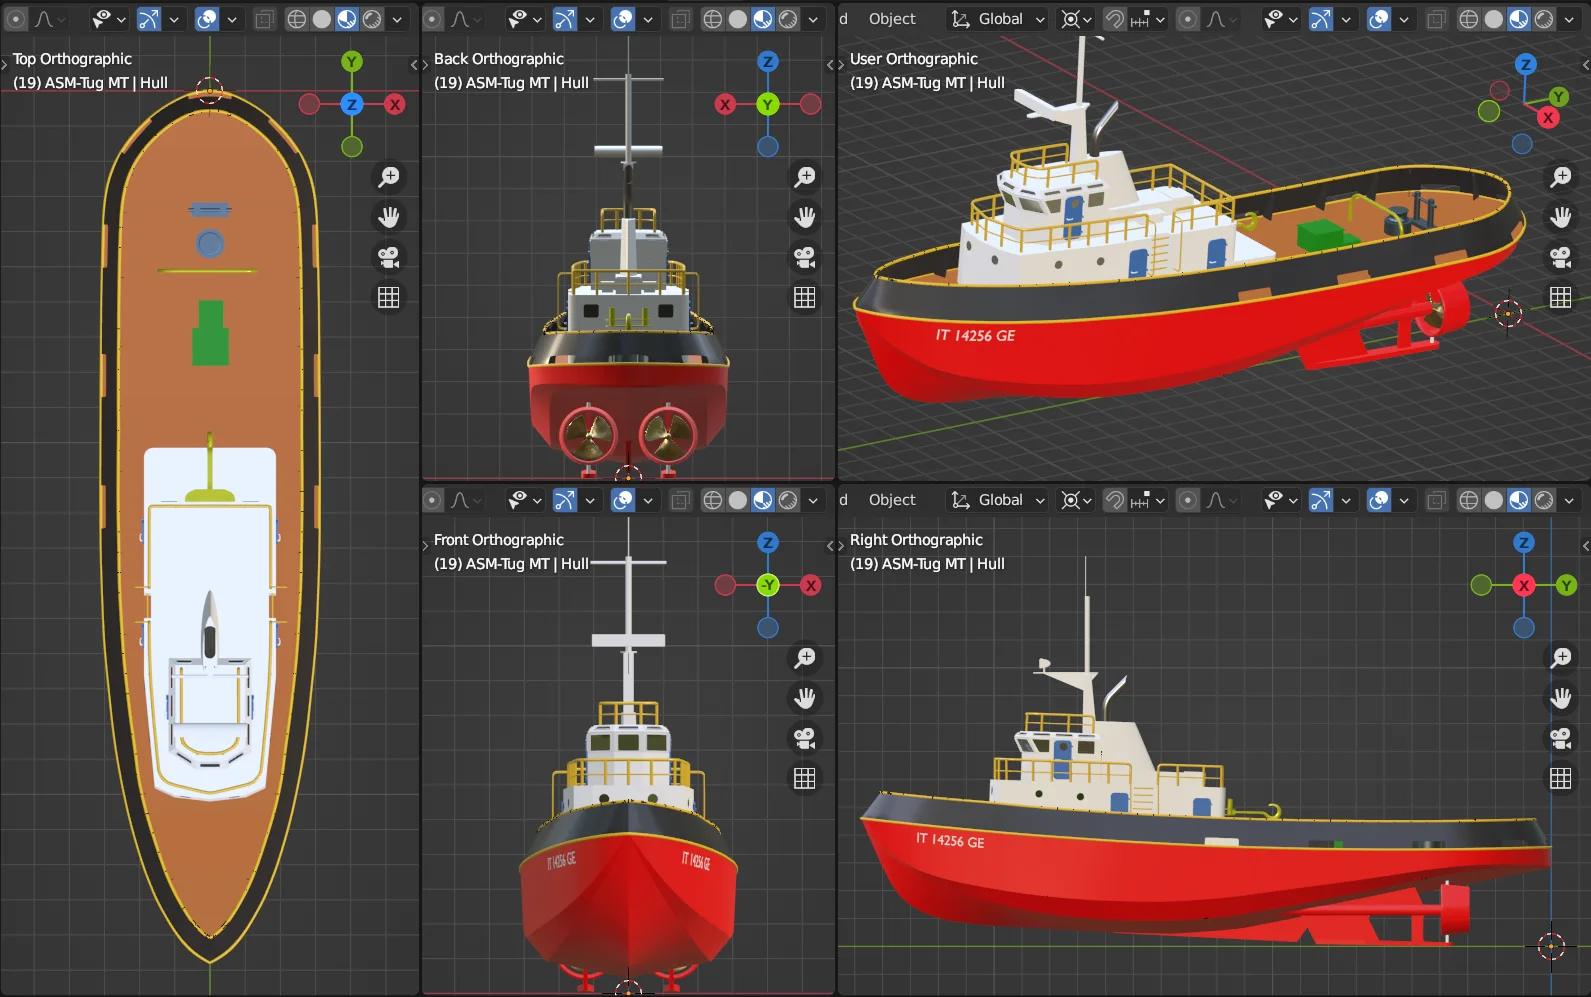Expand toolbar arrow beside Top Orthographic label

[x=5, y=65]
